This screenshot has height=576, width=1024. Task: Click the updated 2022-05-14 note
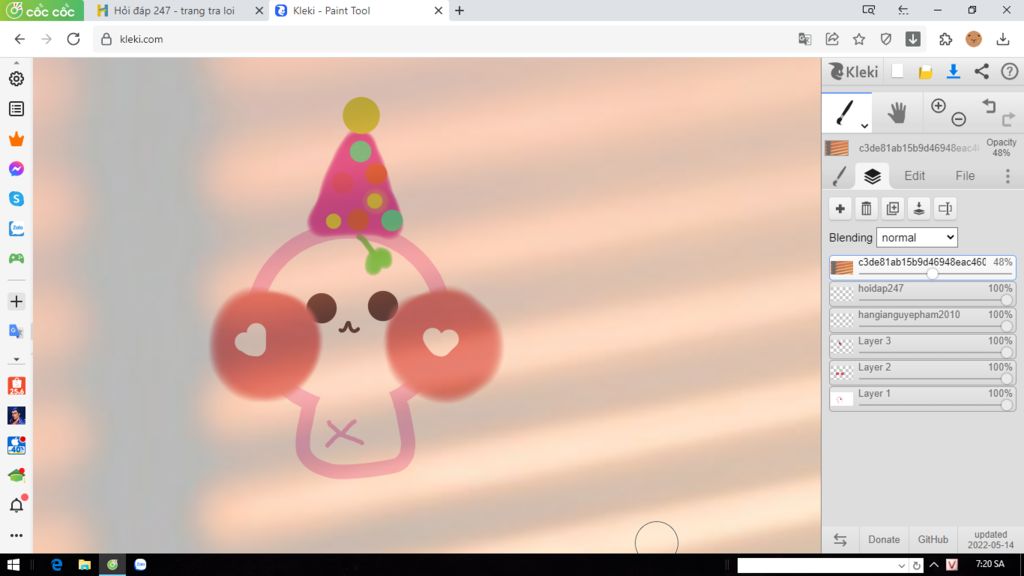click(x=991, y=539)
